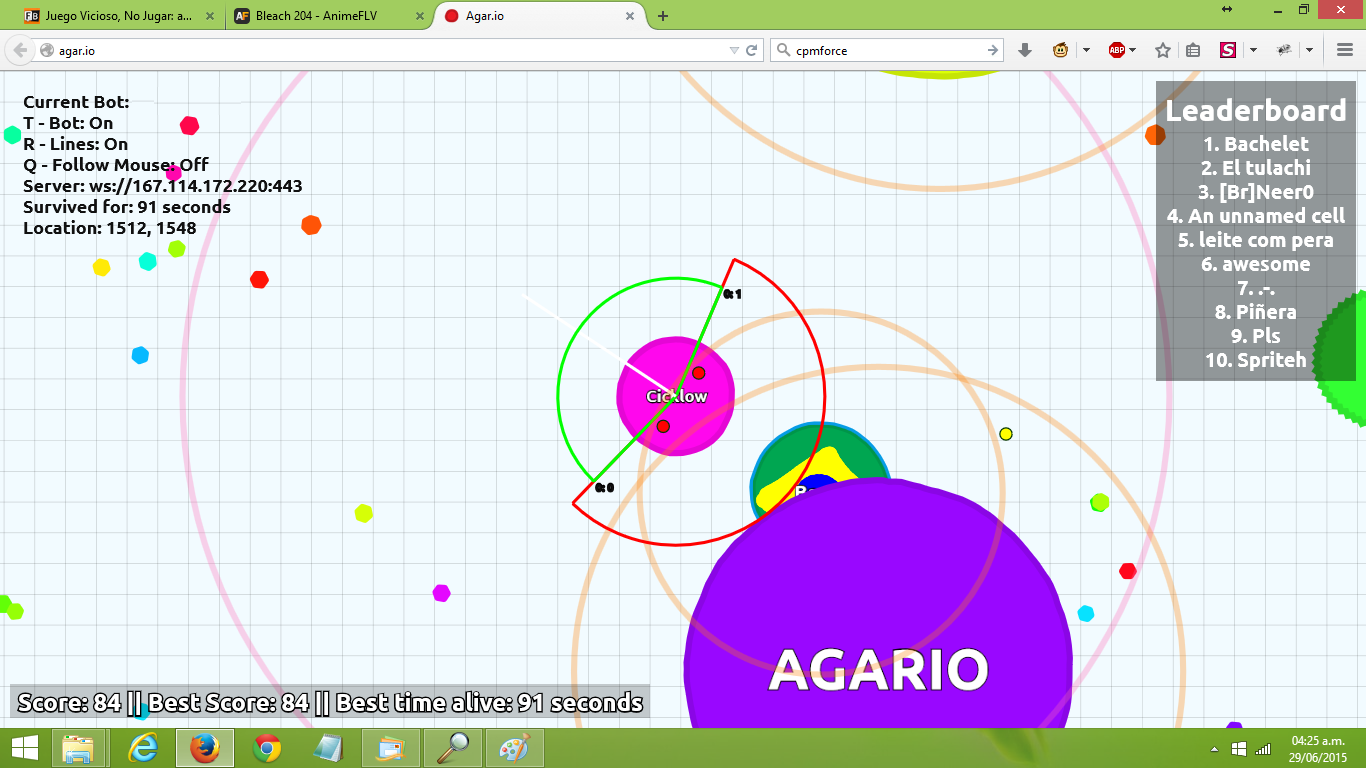Go back with the browser back arrow
Image resolution: width=1366 pixels, height=768 pixels.
point(20,50)
